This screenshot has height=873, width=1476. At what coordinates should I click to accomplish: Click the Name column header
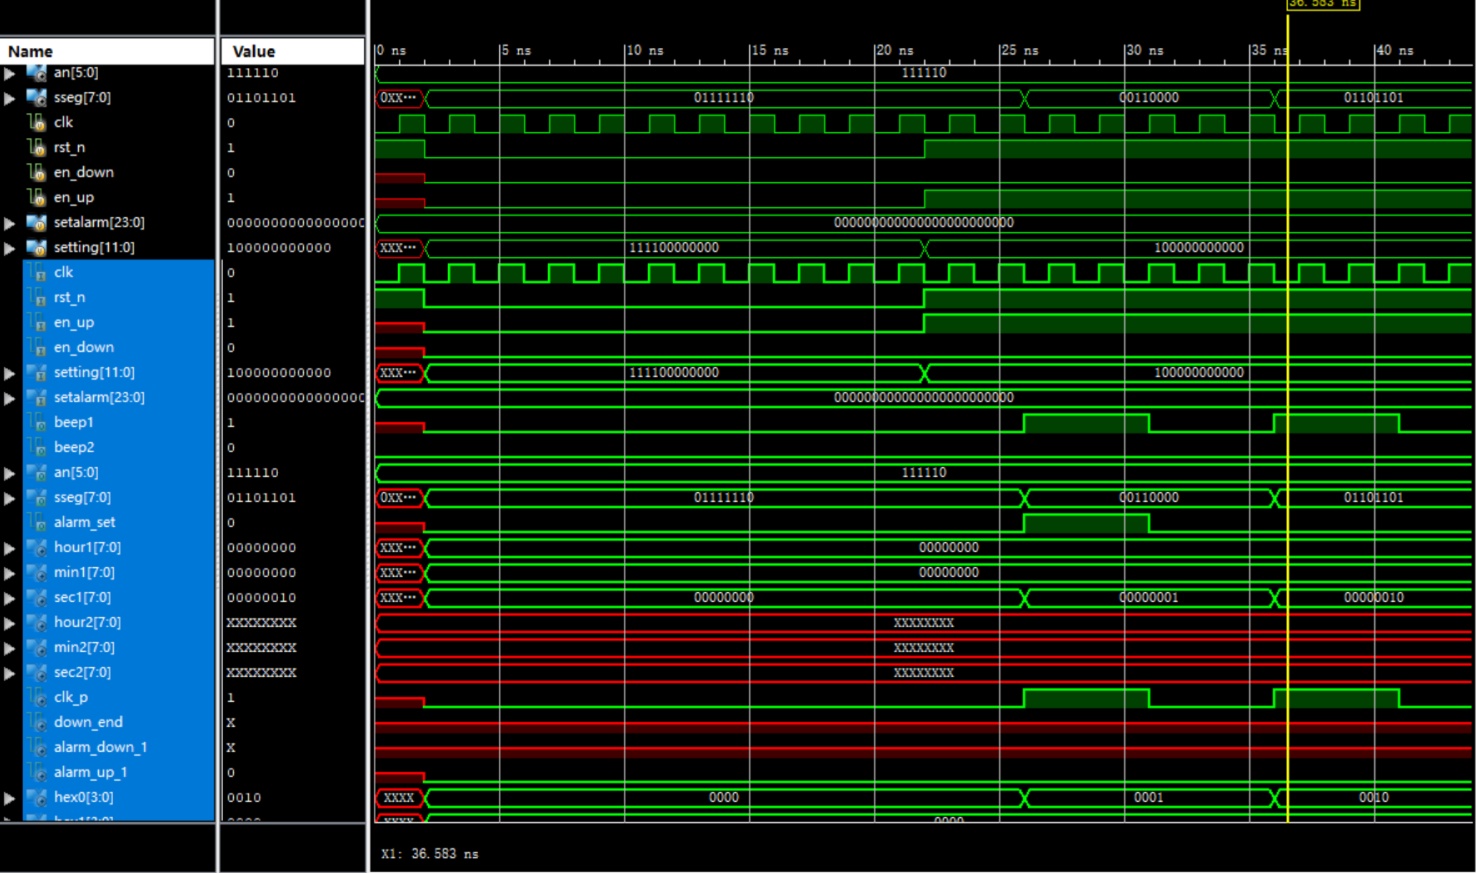coord(108,51)
